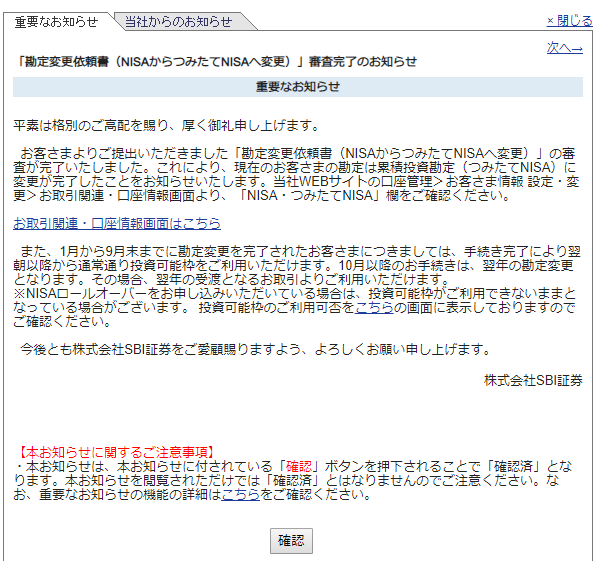
Task: Open the 当社からのお知らせ tab
Action: pyautogui.click(x=179, y=21)
